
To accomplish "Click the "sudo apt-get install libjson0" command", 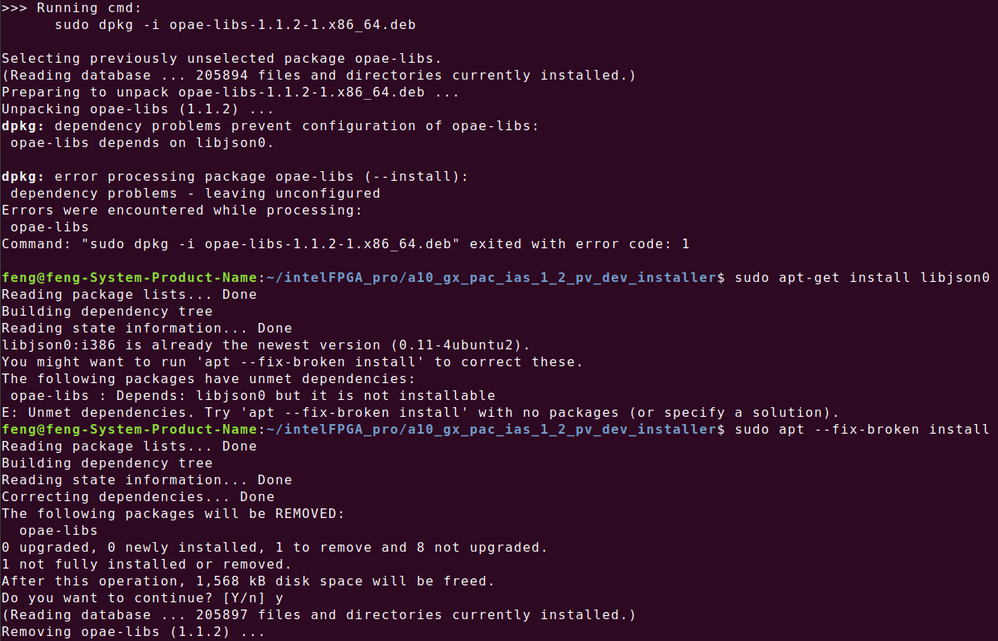I will [861, 277].
